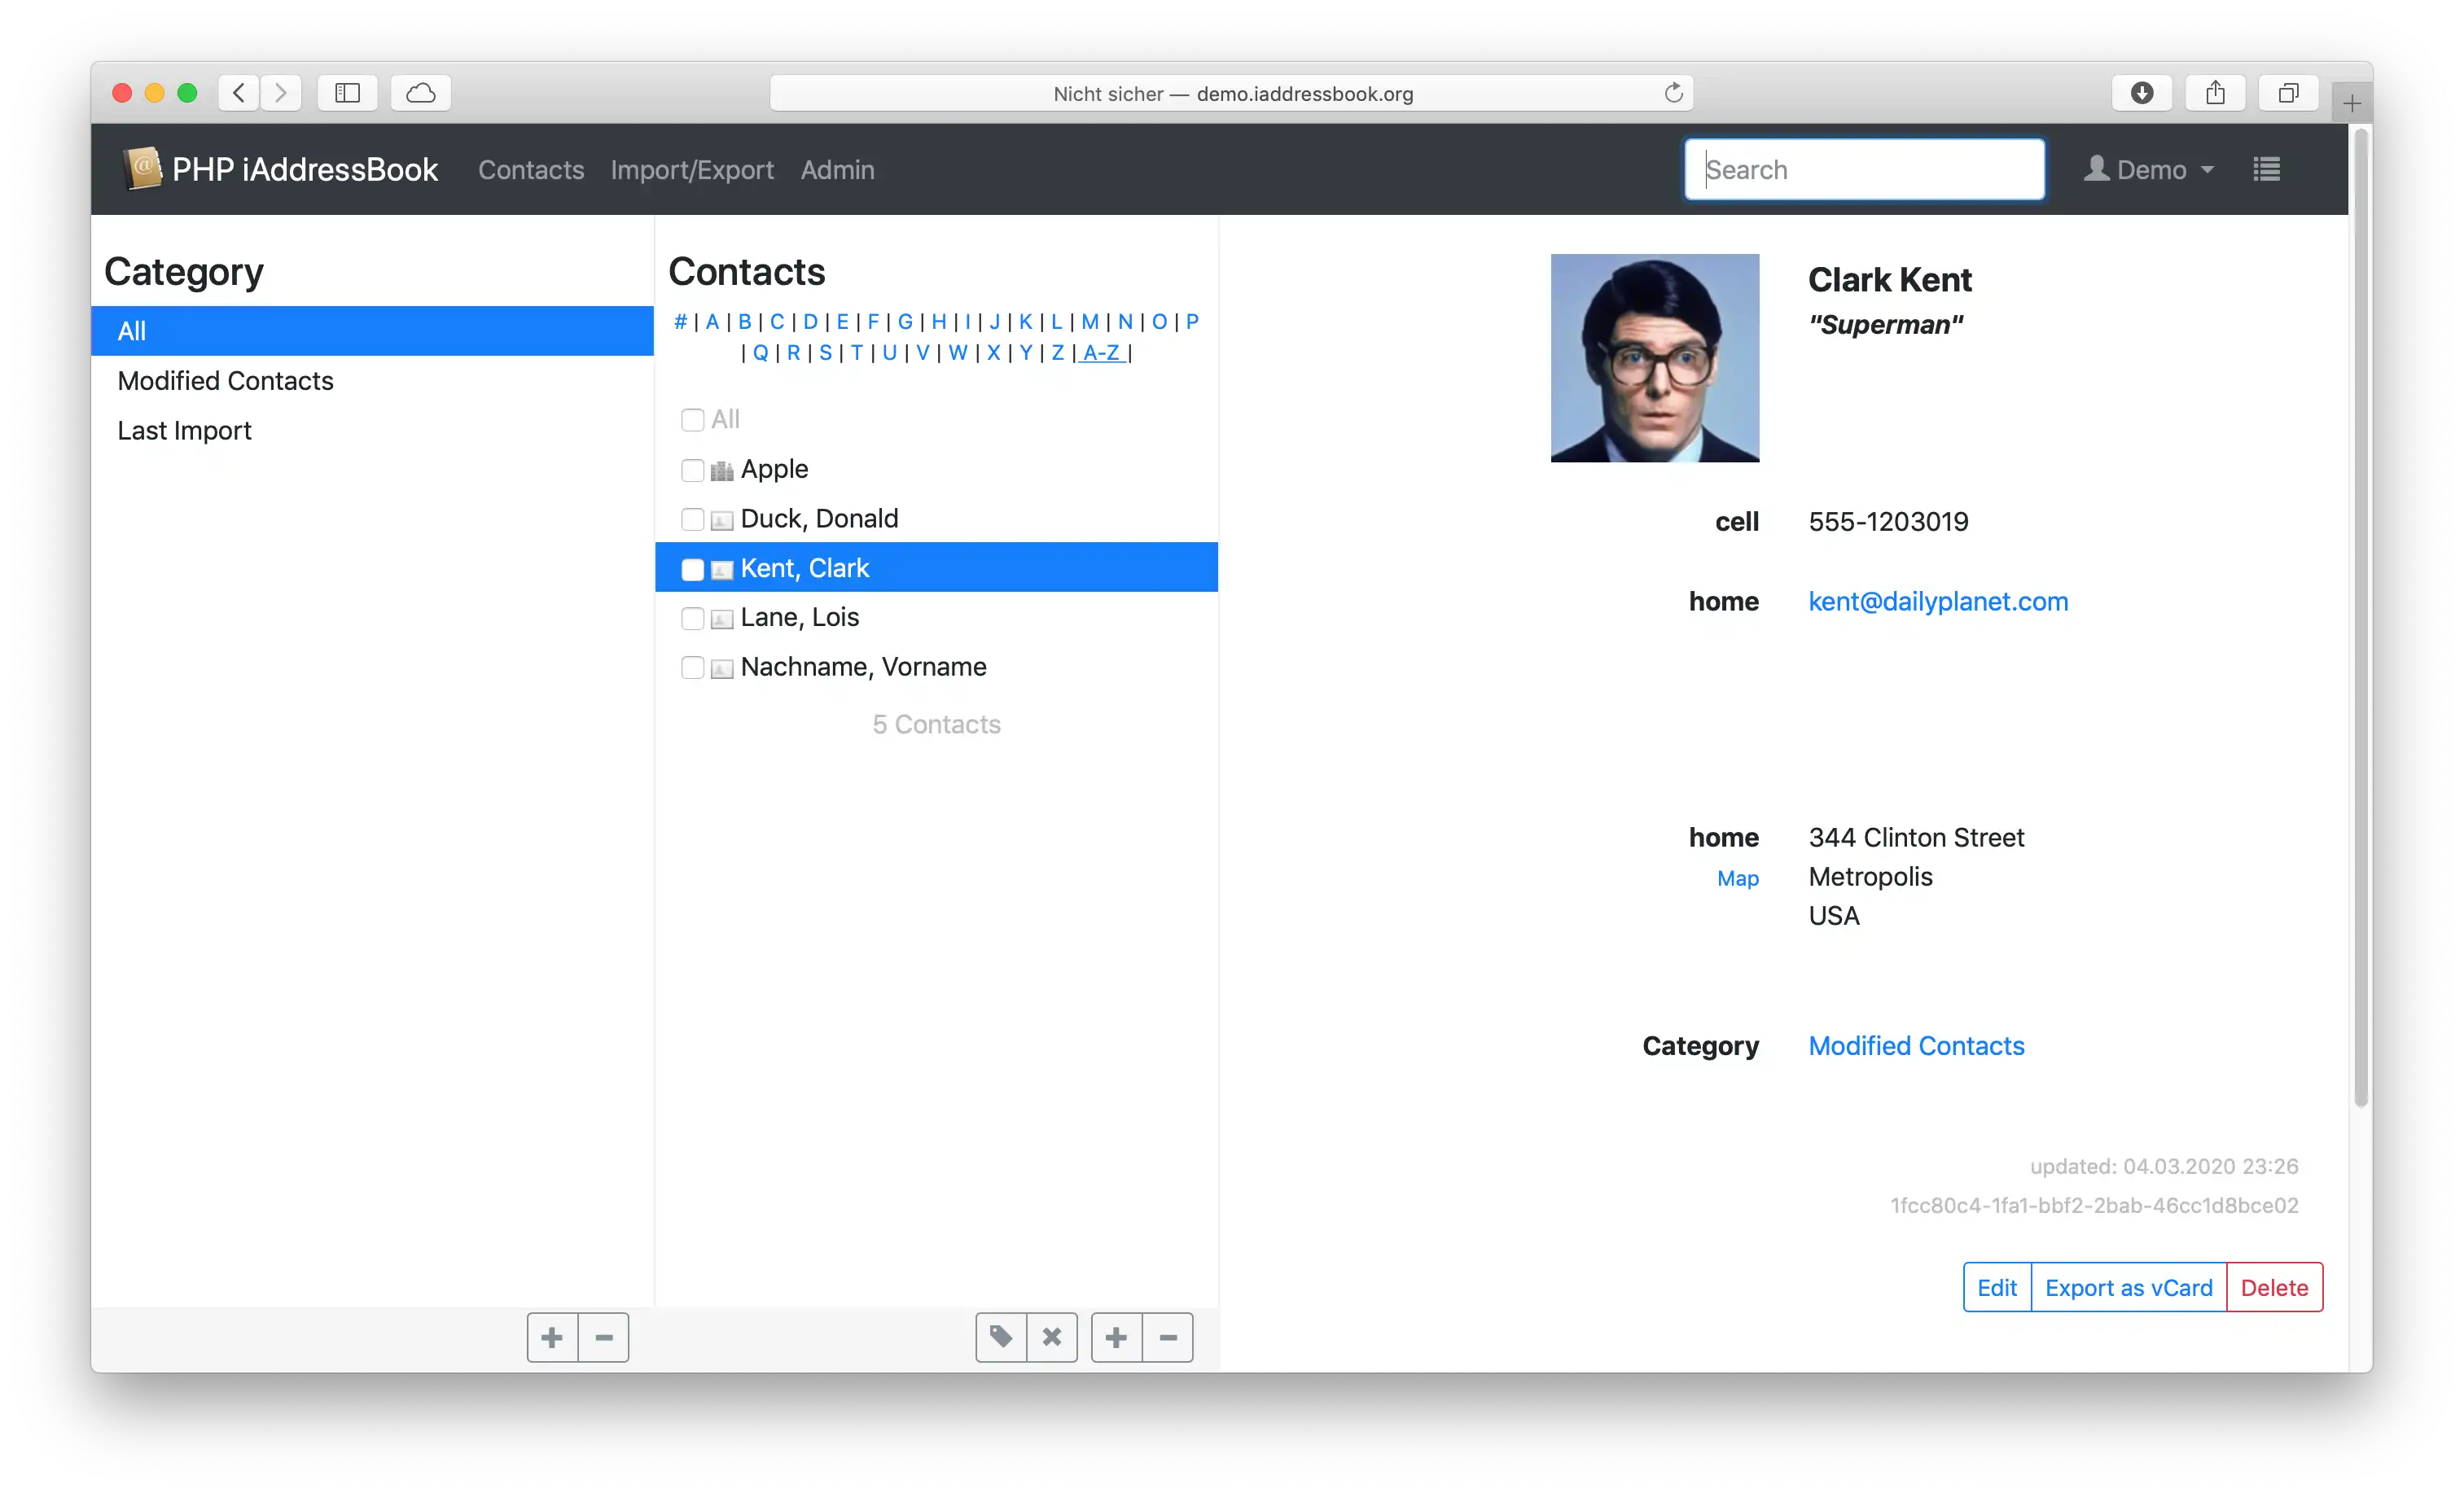The height and width of the screenshot is (1493, 2464).
Task: Reload the page with the refresh icon
Action: (1673, 93)
